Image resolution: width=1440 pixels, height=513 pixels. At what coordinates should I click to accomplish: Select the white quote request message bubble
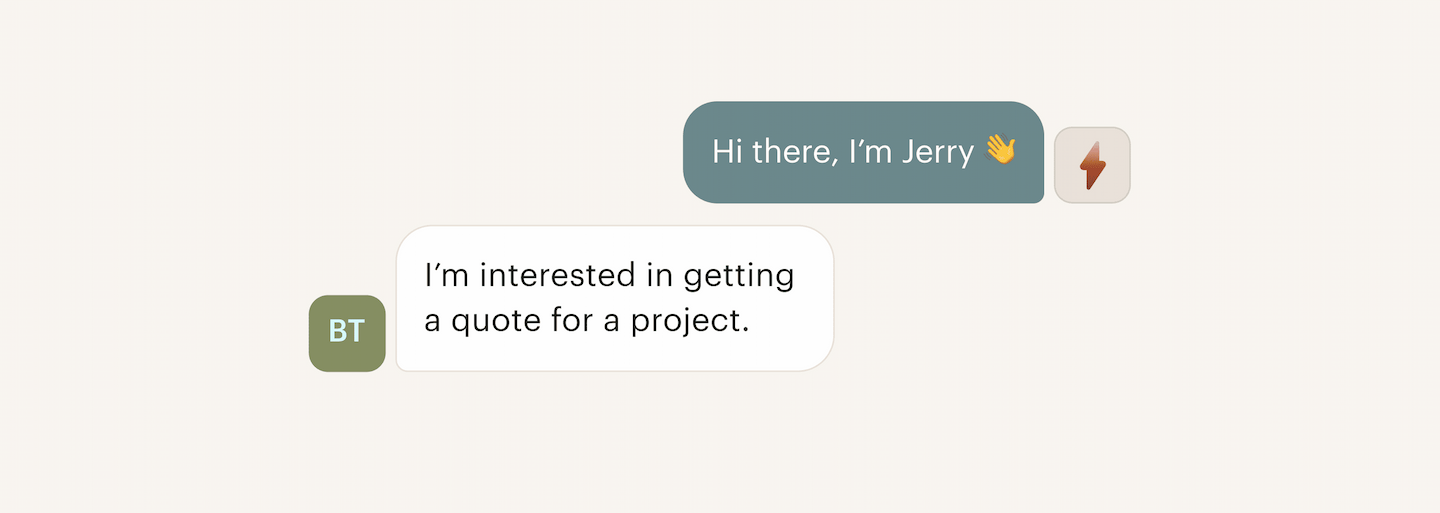point(615,298)
